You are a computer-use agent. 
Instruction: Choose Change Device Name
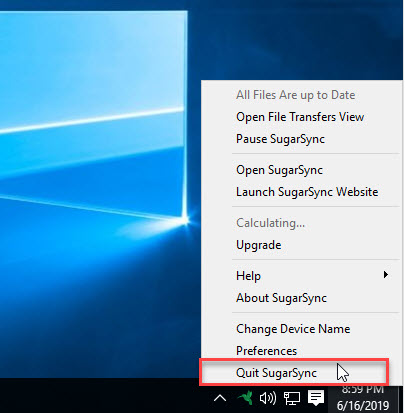pos(293,329)
